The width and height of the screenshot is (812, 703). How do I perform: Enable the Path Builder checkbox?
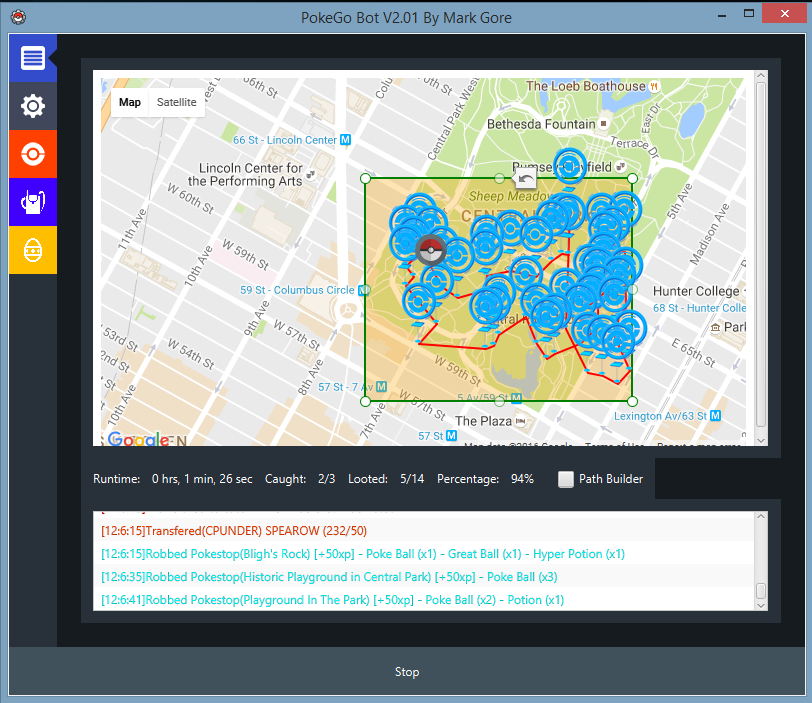[566, 479]
